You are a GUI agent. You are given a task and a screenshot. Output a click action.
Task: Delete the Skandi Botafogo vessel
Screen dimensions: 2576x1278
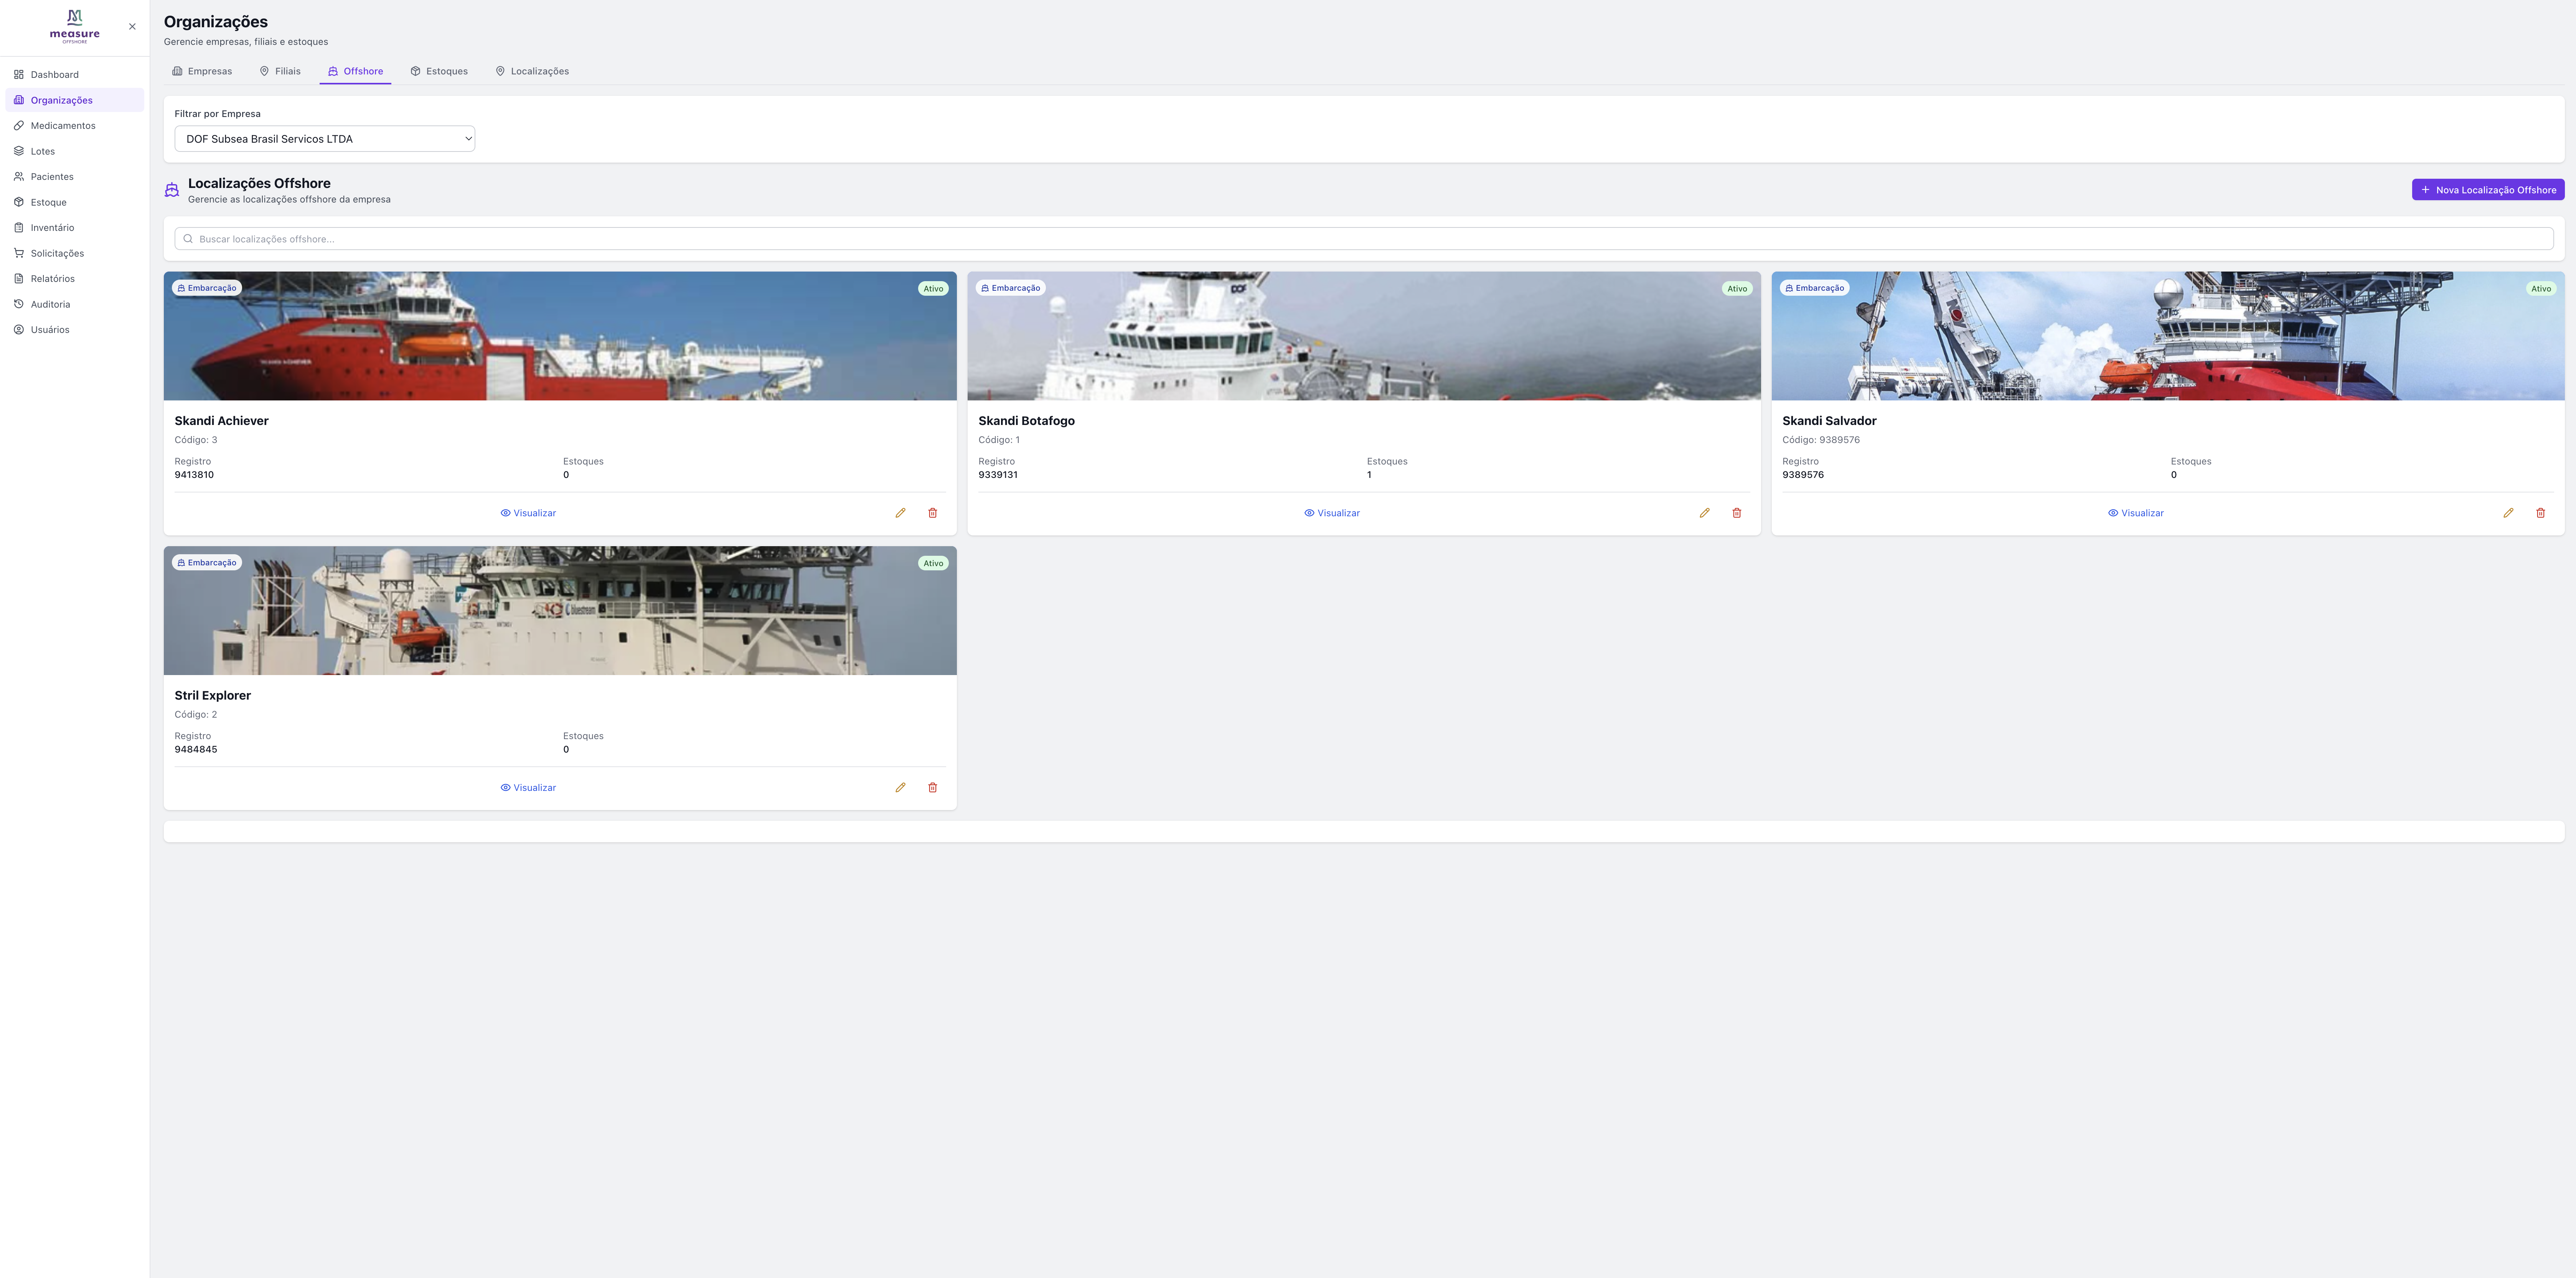point(1737,513)
